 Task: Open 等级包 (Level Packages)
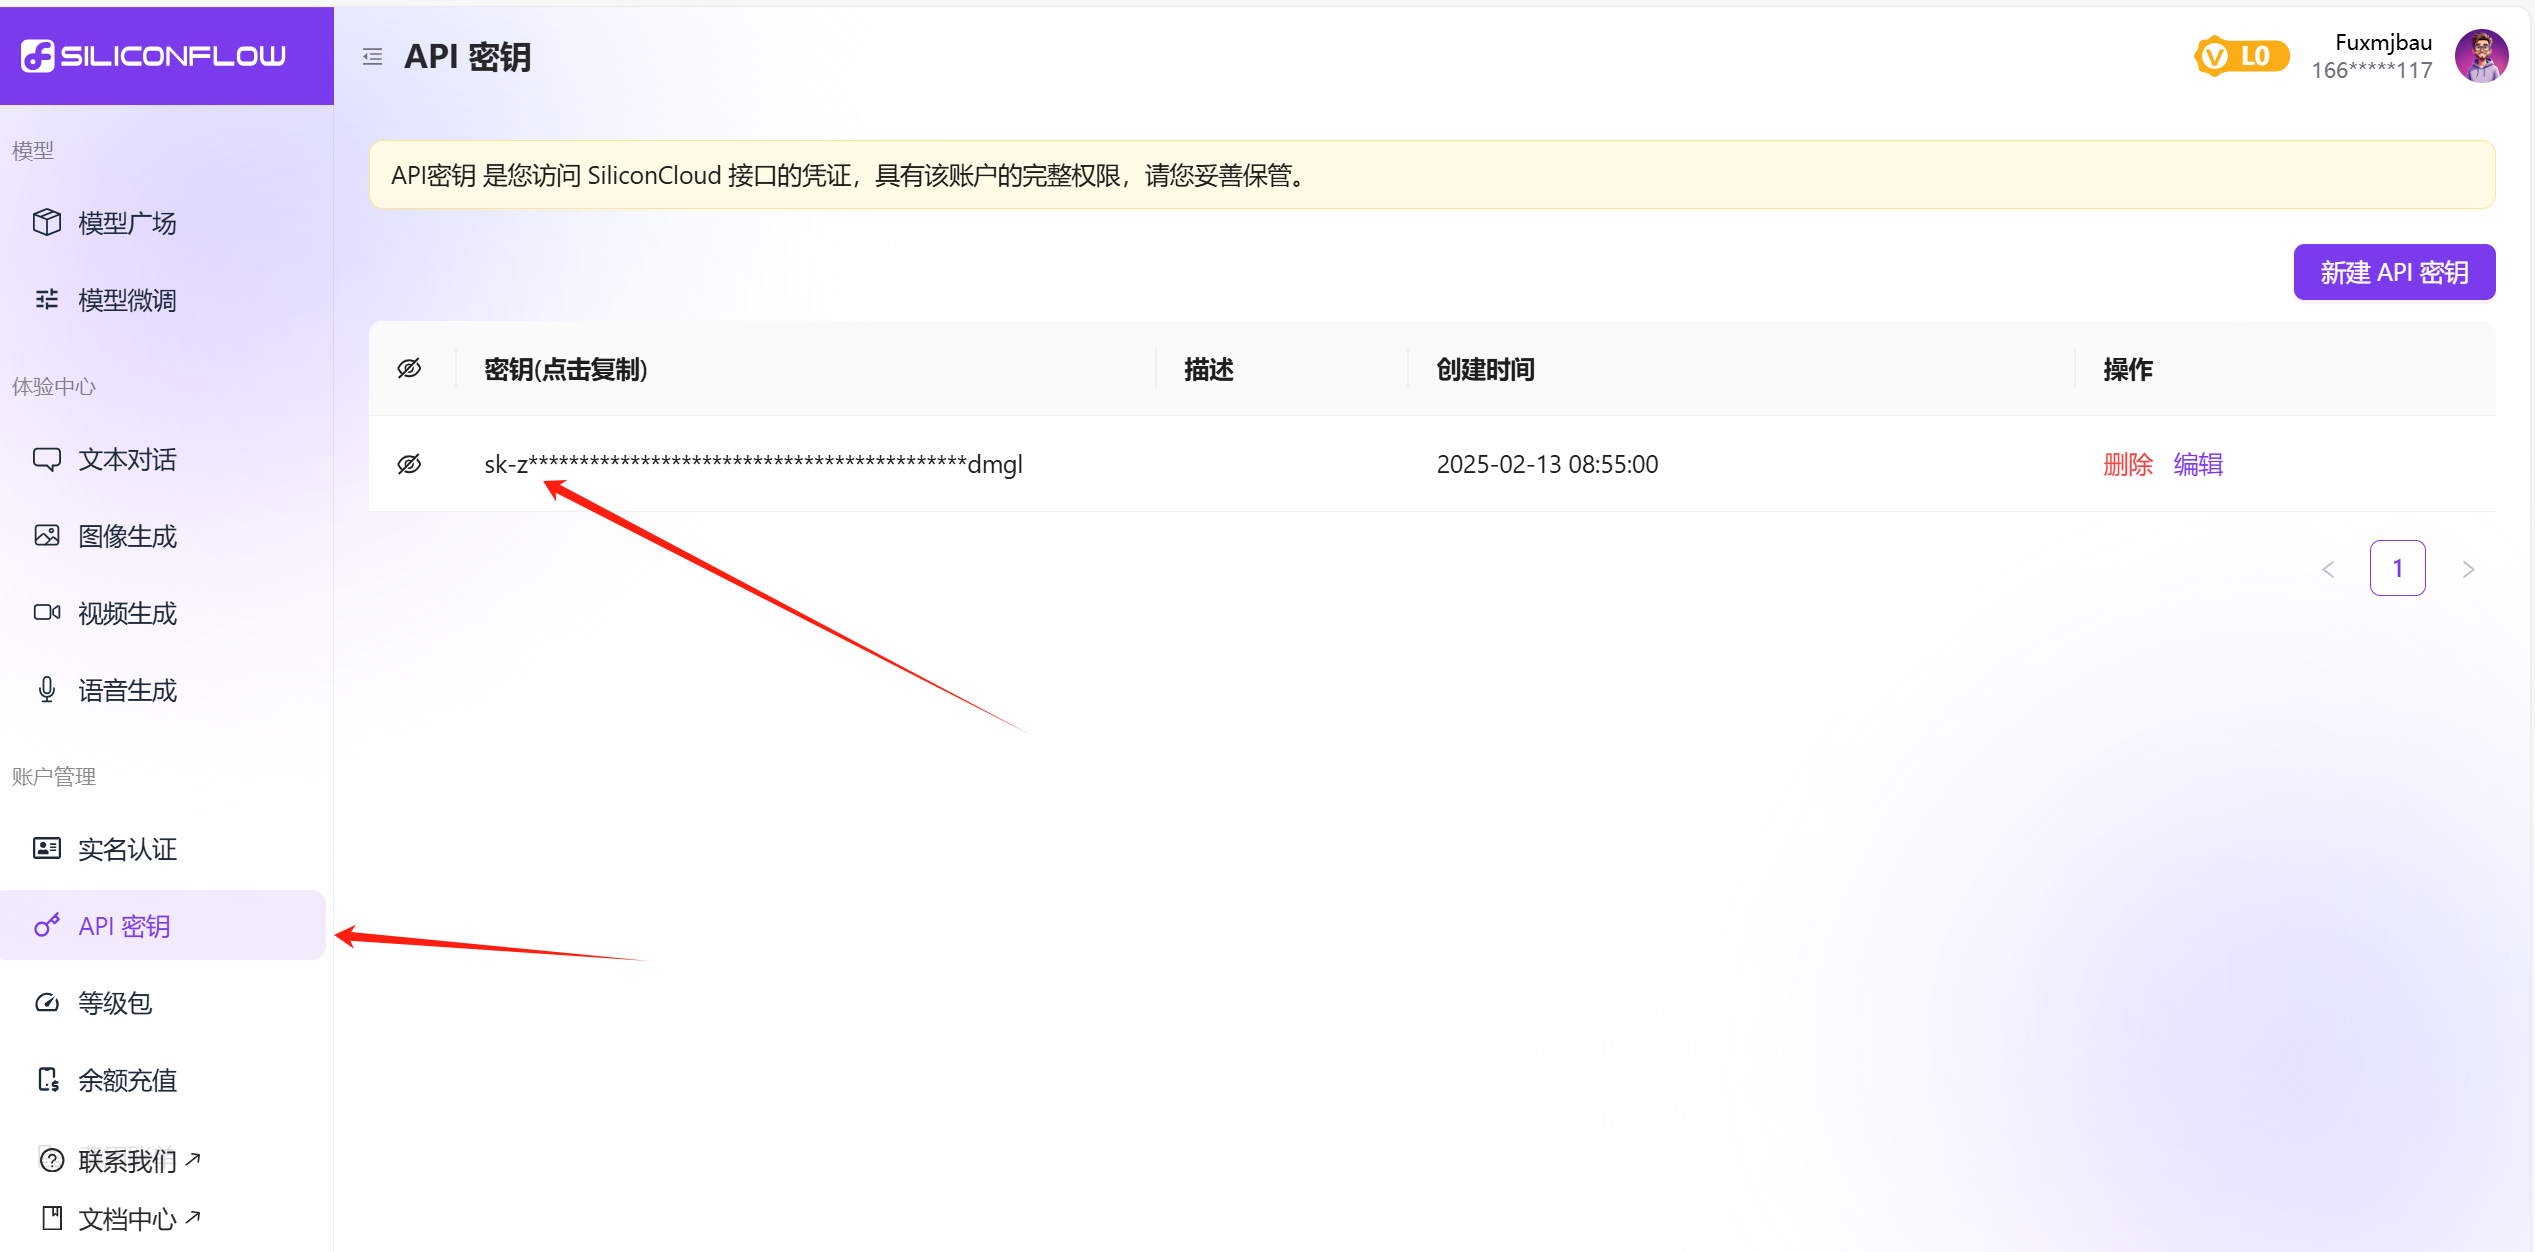point(115,1003)
